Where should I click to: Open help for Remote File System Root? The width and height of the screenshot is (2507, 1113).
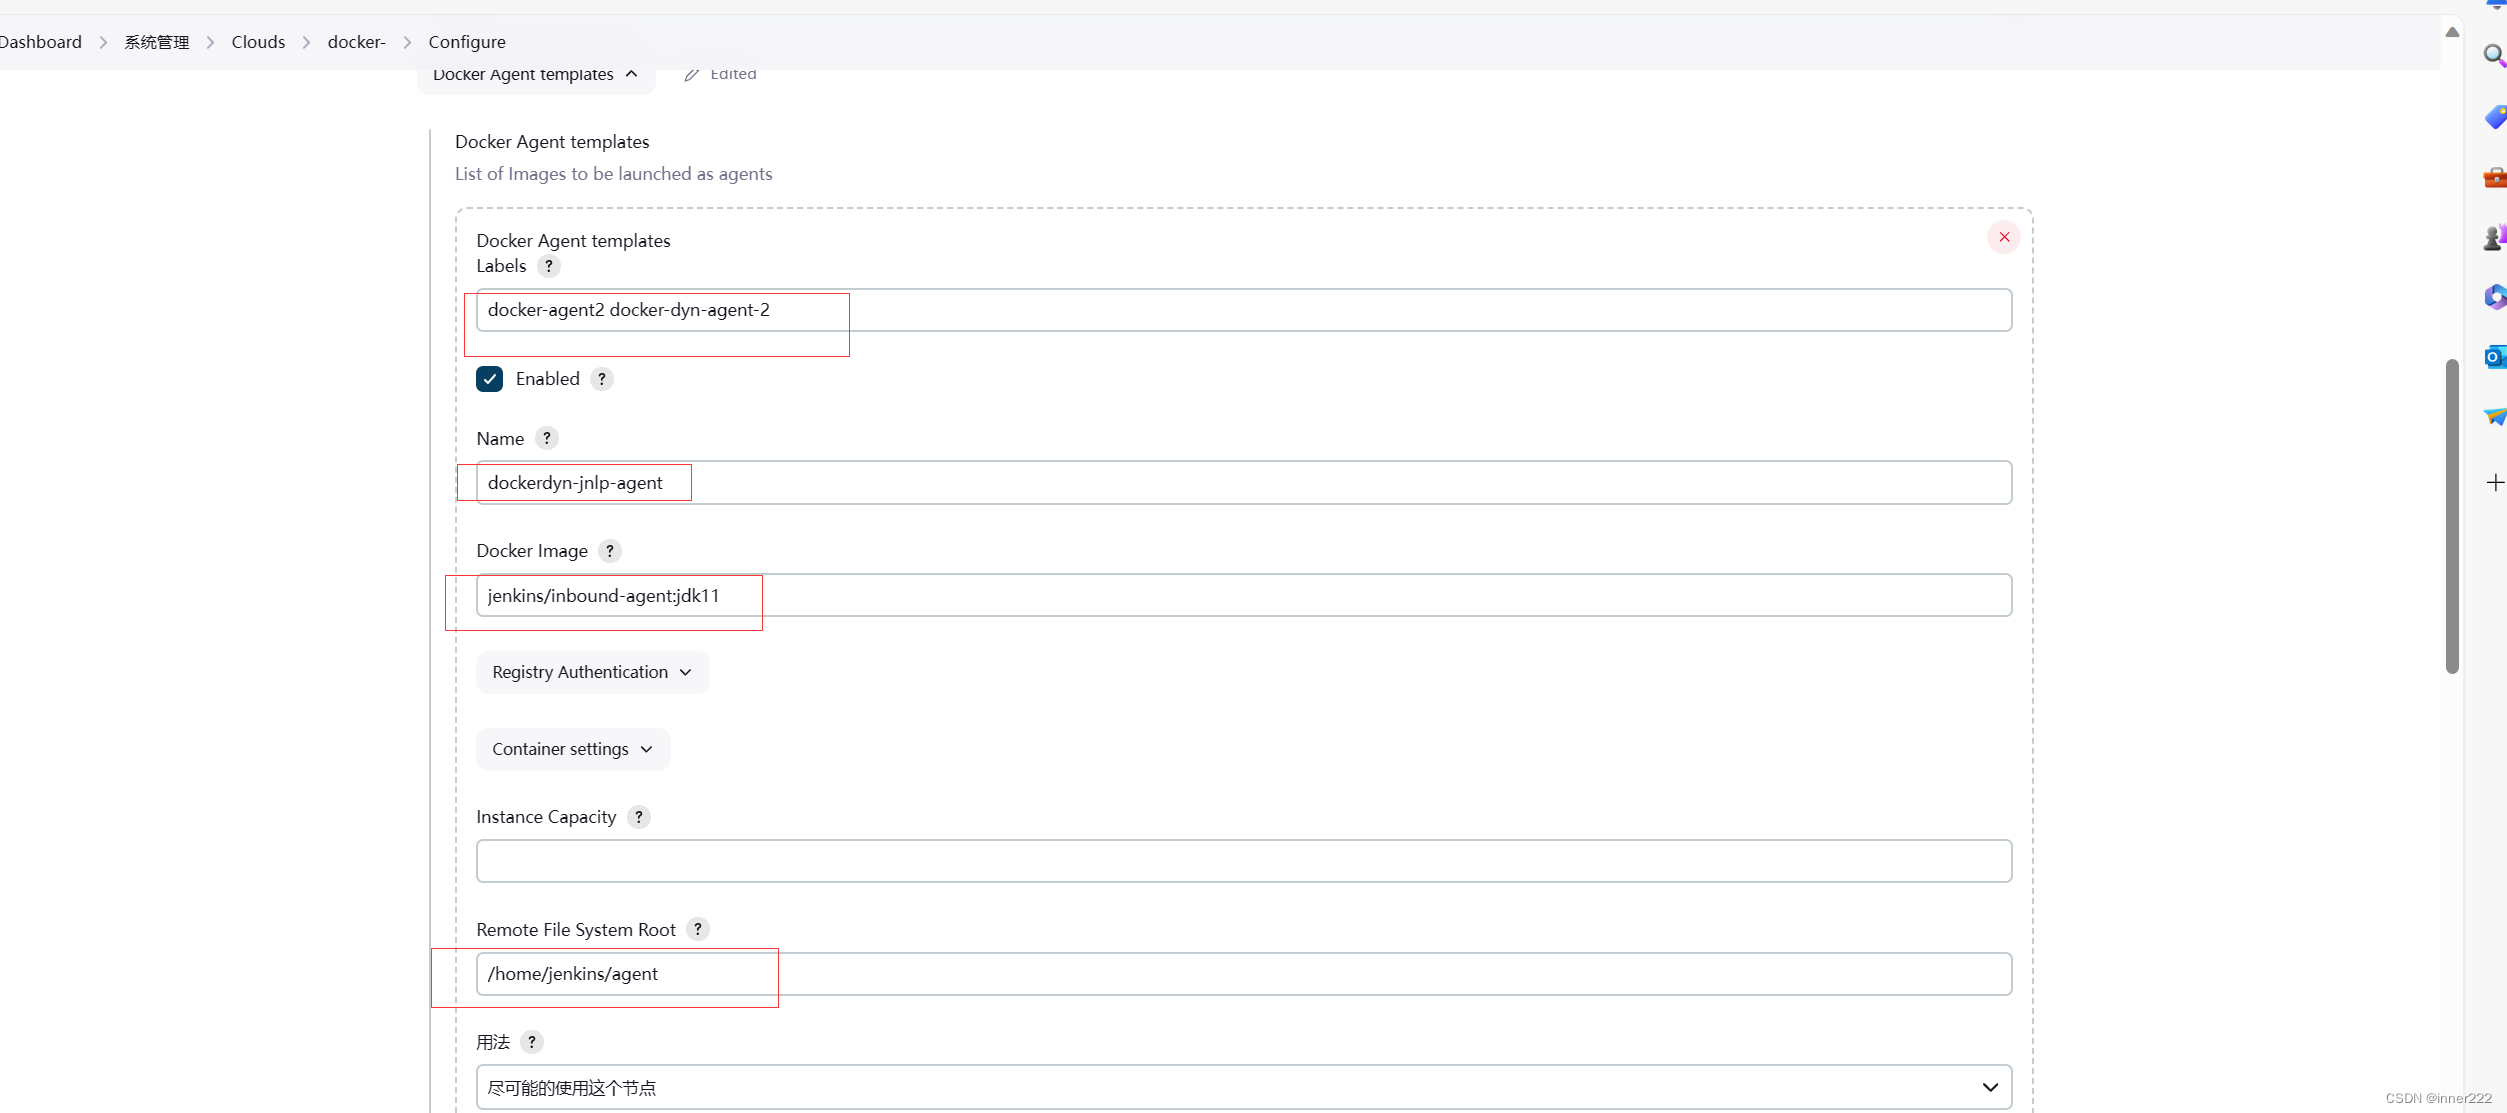pyautogui.click(x=697, y=929)
